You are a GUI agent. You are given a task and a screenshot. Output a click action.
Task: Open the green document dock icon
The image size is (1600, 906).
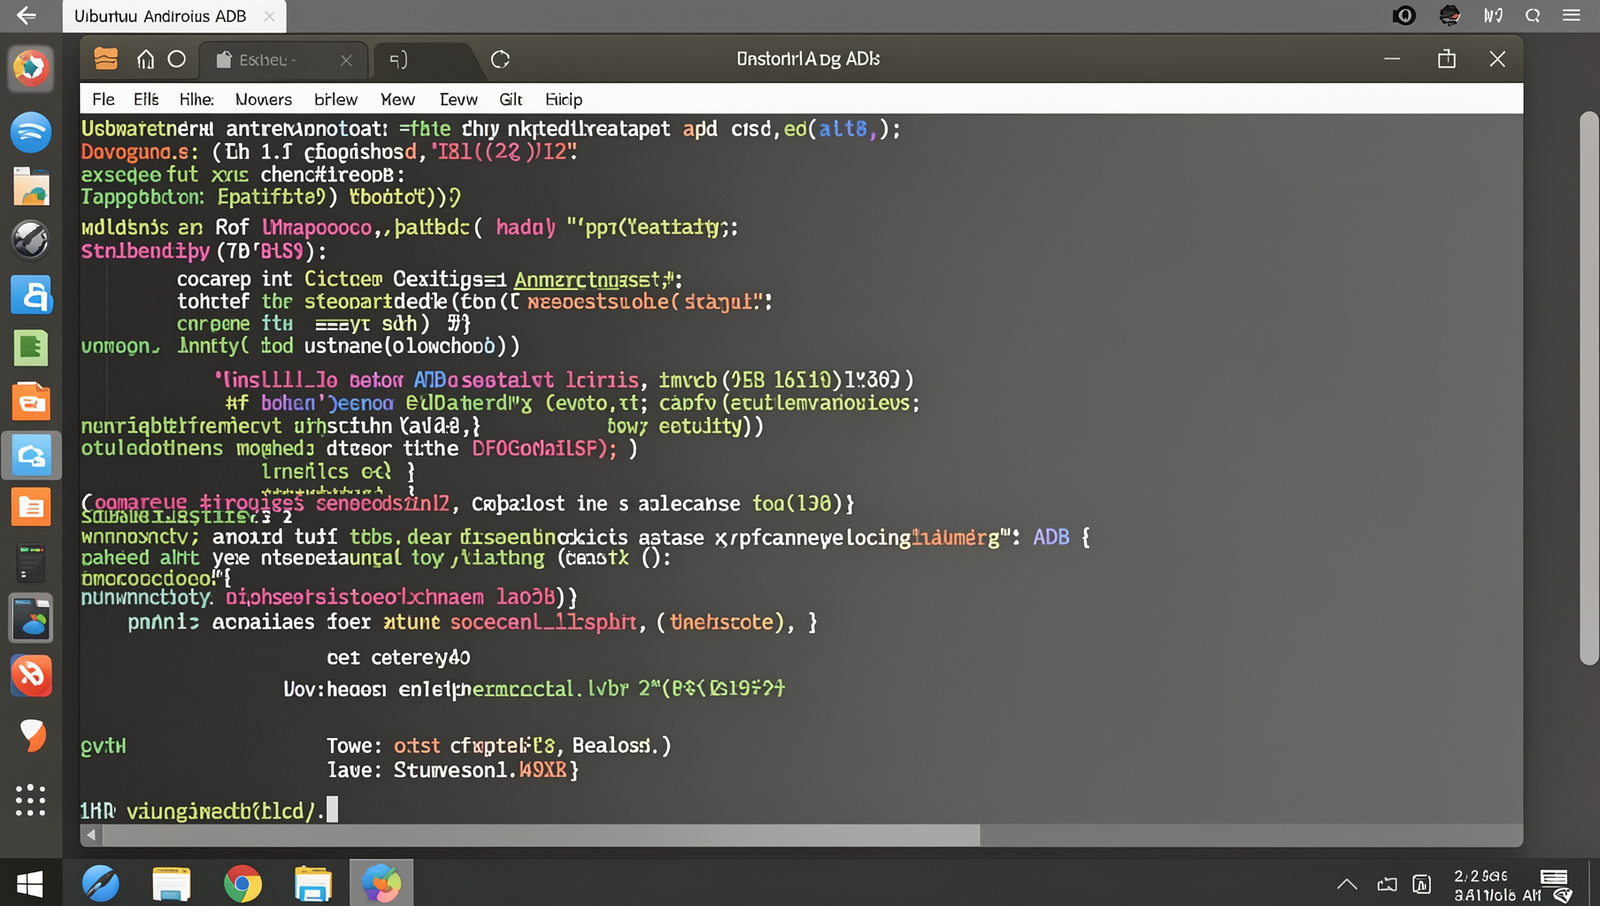coord(31,348)
